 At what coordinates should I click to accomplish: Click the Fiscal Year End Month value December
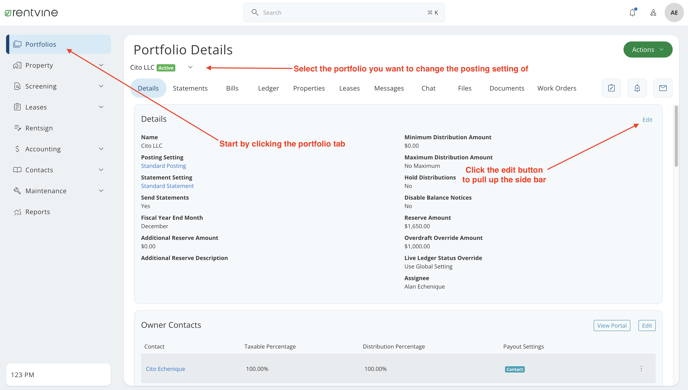(154, 226)
